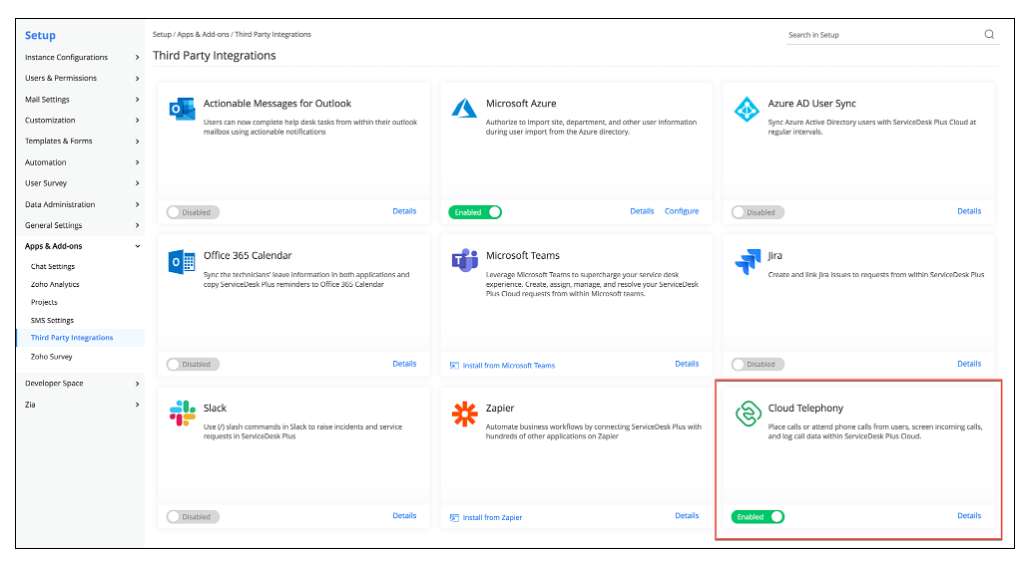Click the Azure AD User Sync diamond icon
This screenshot has height=569, width=1033.
[x=746, y=109]
